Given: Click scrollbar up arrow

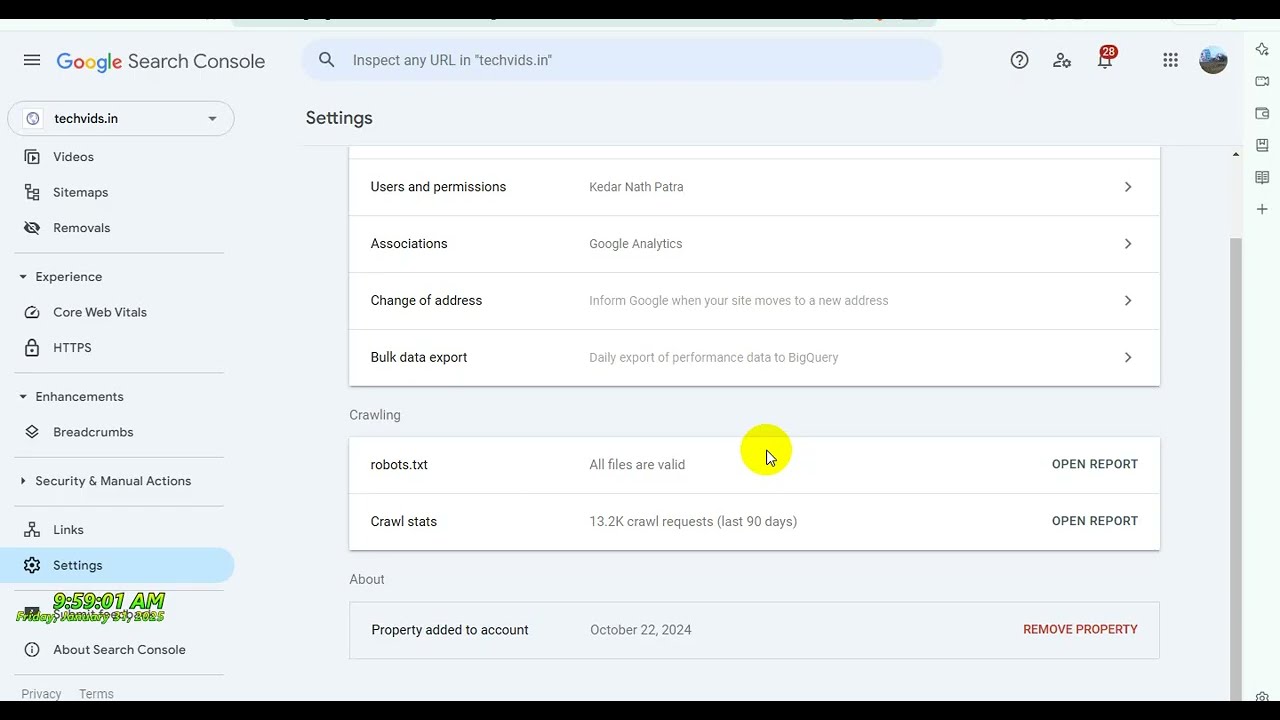Looking at the screenshot, I should point(1236,154).
